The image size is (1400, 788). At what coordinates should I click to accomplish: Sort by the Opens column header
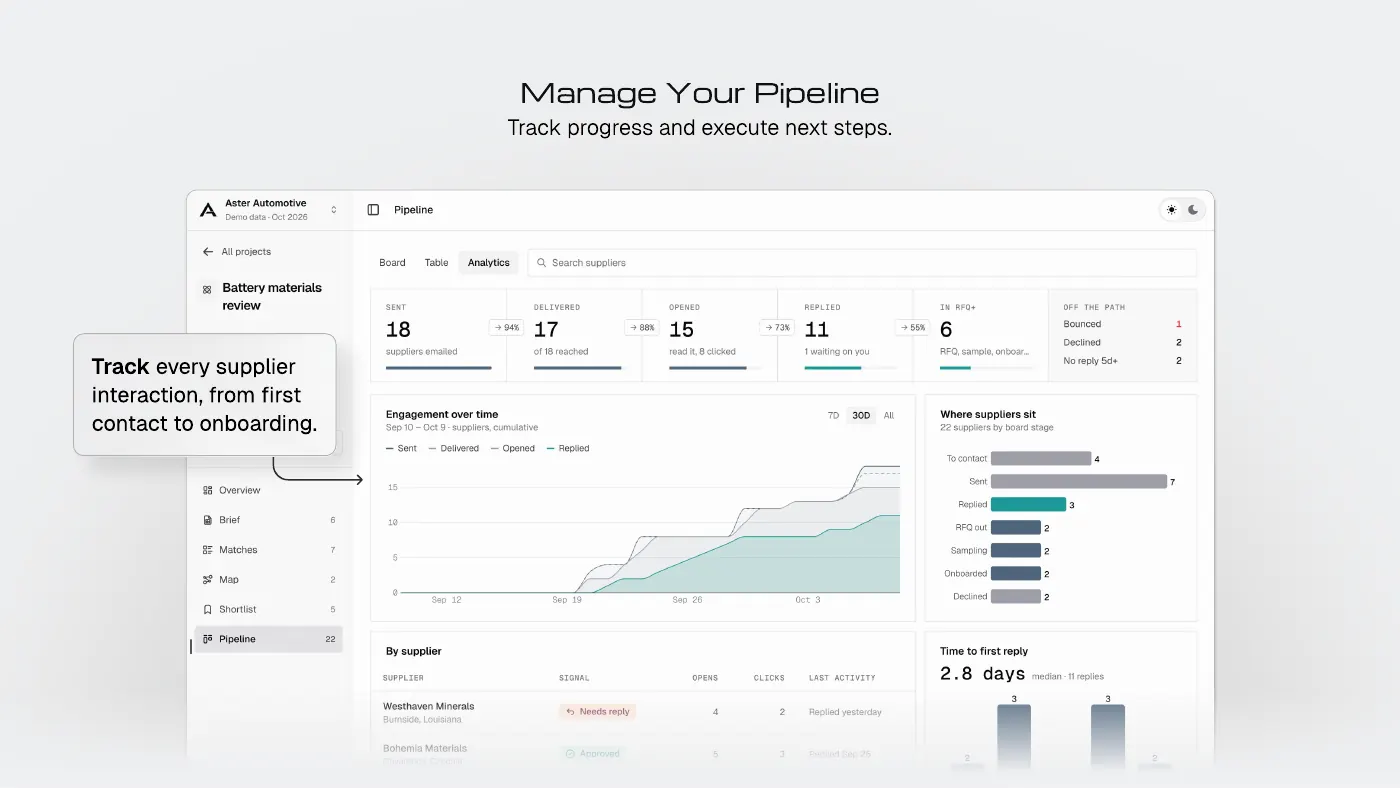point(705,678)
